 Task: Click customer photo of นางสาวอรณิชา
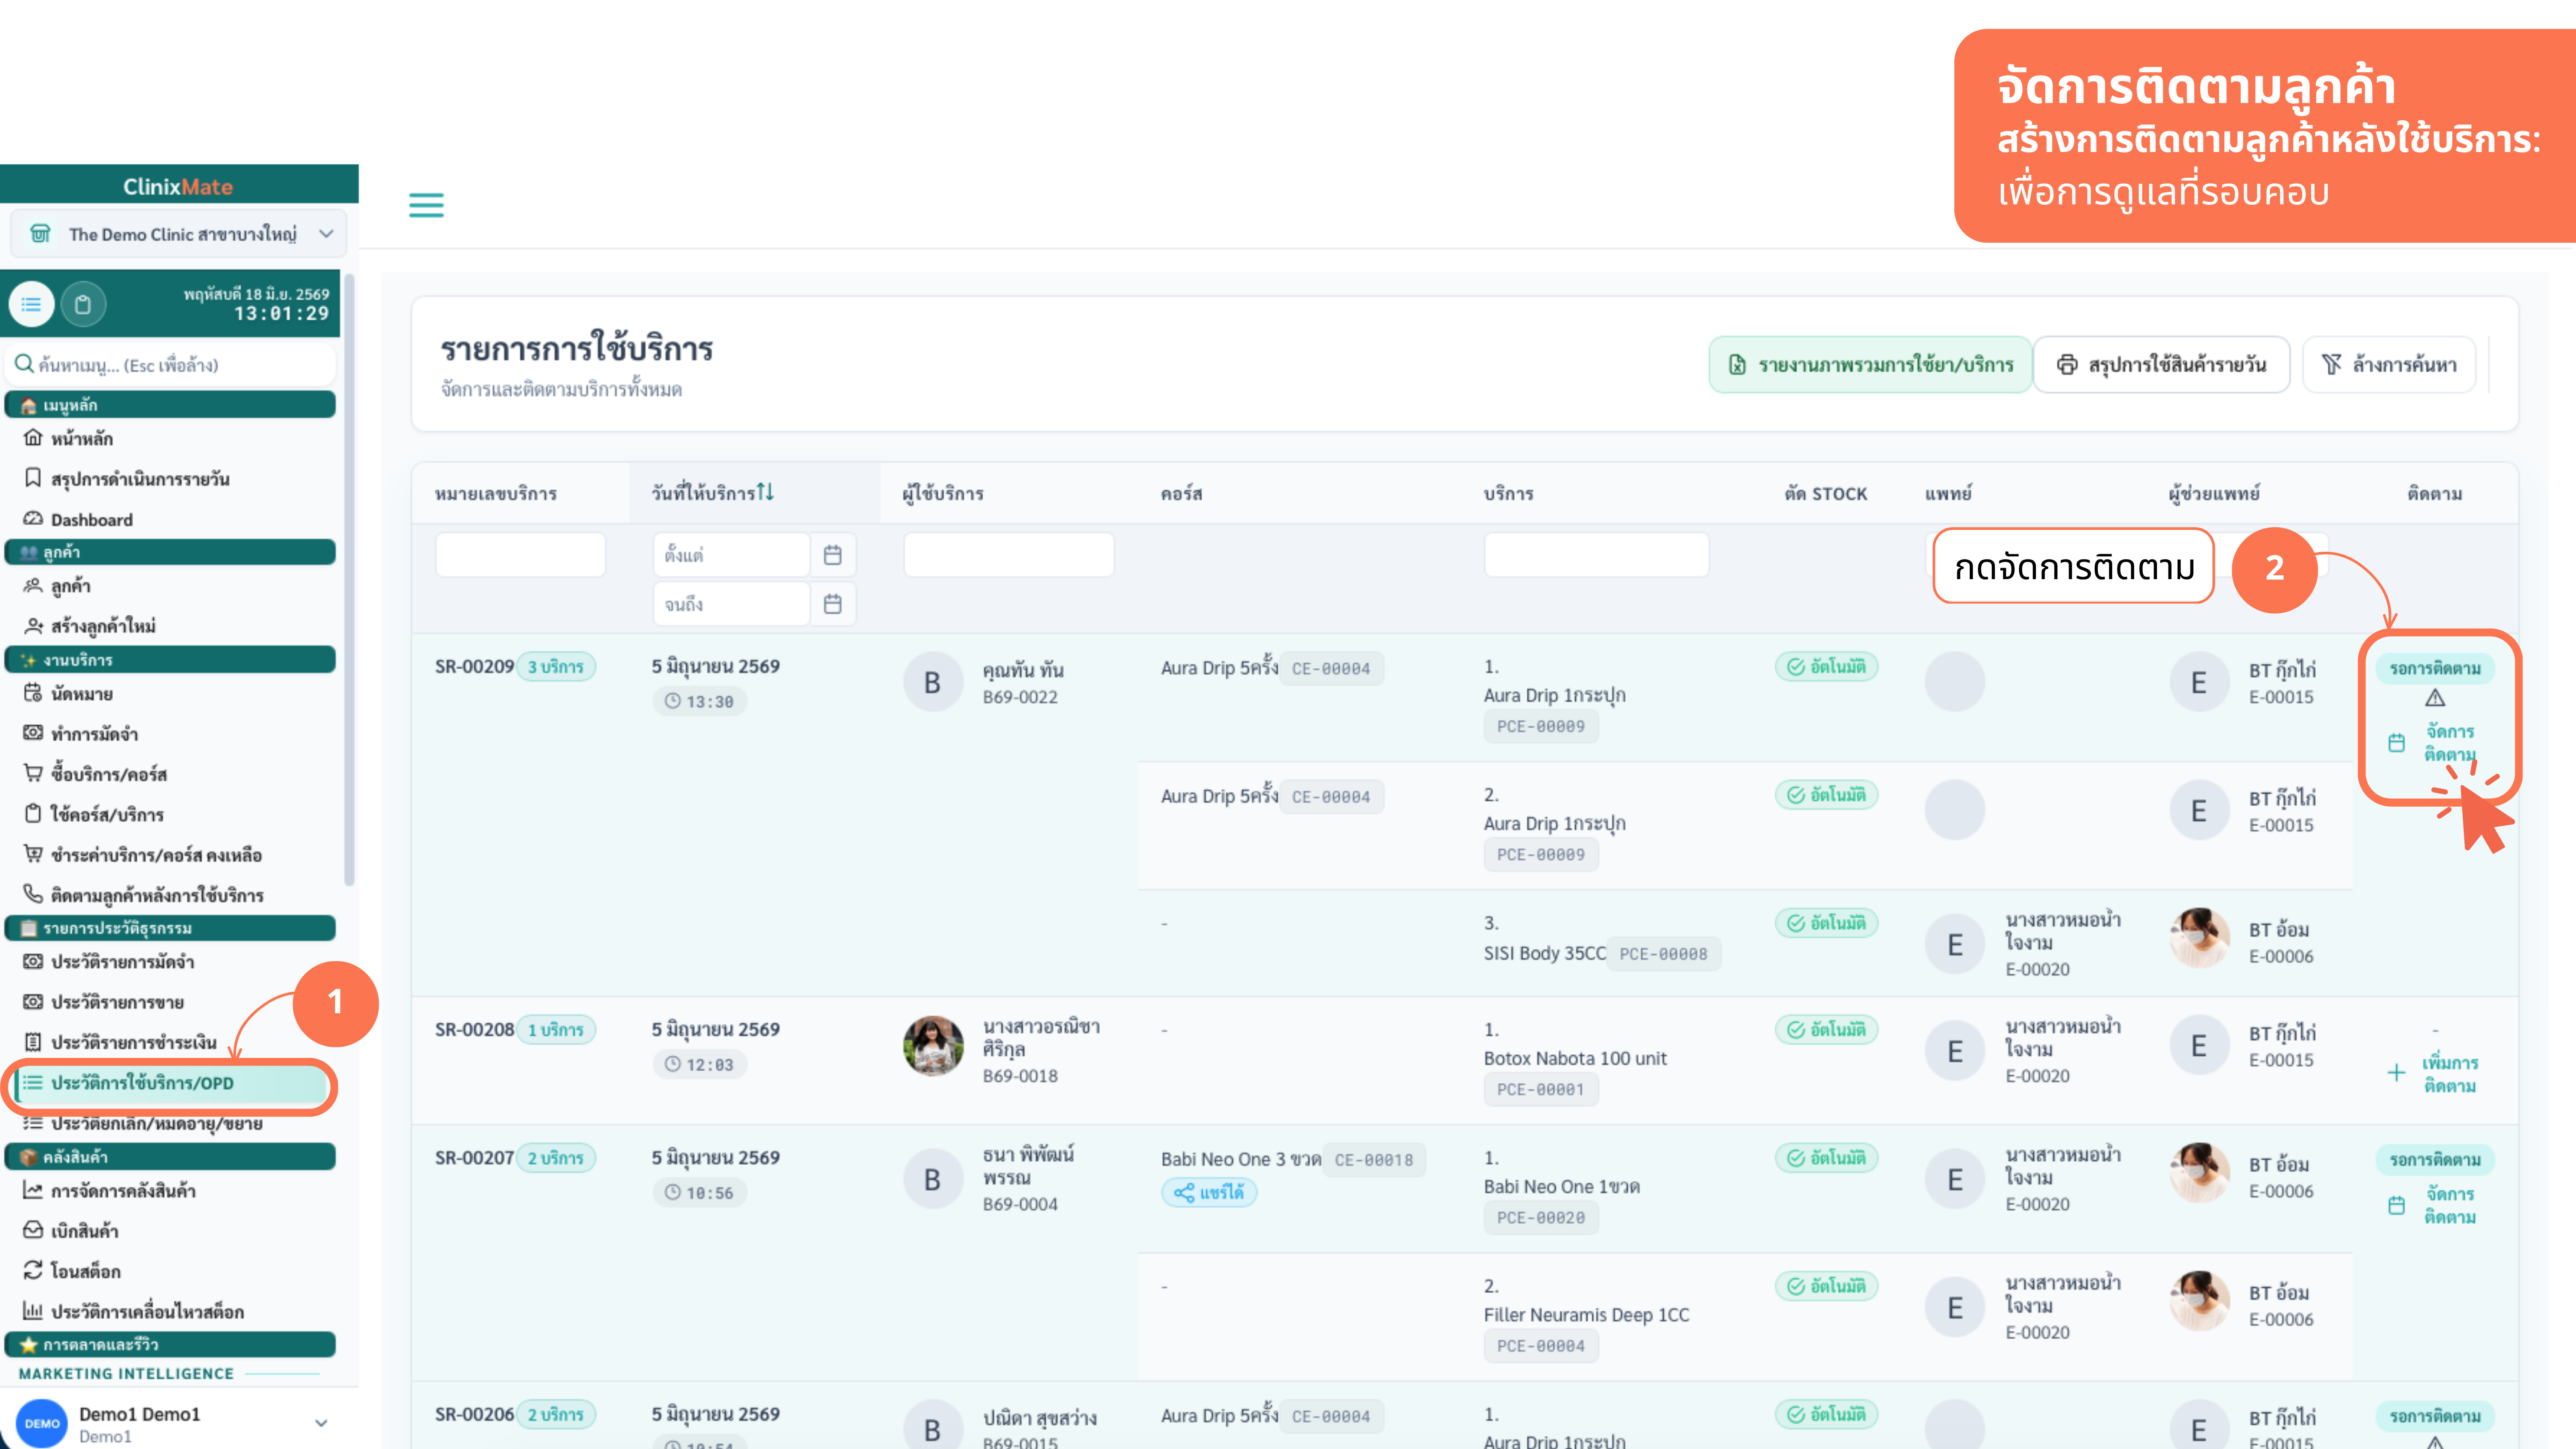click(x=933, y=1046)
